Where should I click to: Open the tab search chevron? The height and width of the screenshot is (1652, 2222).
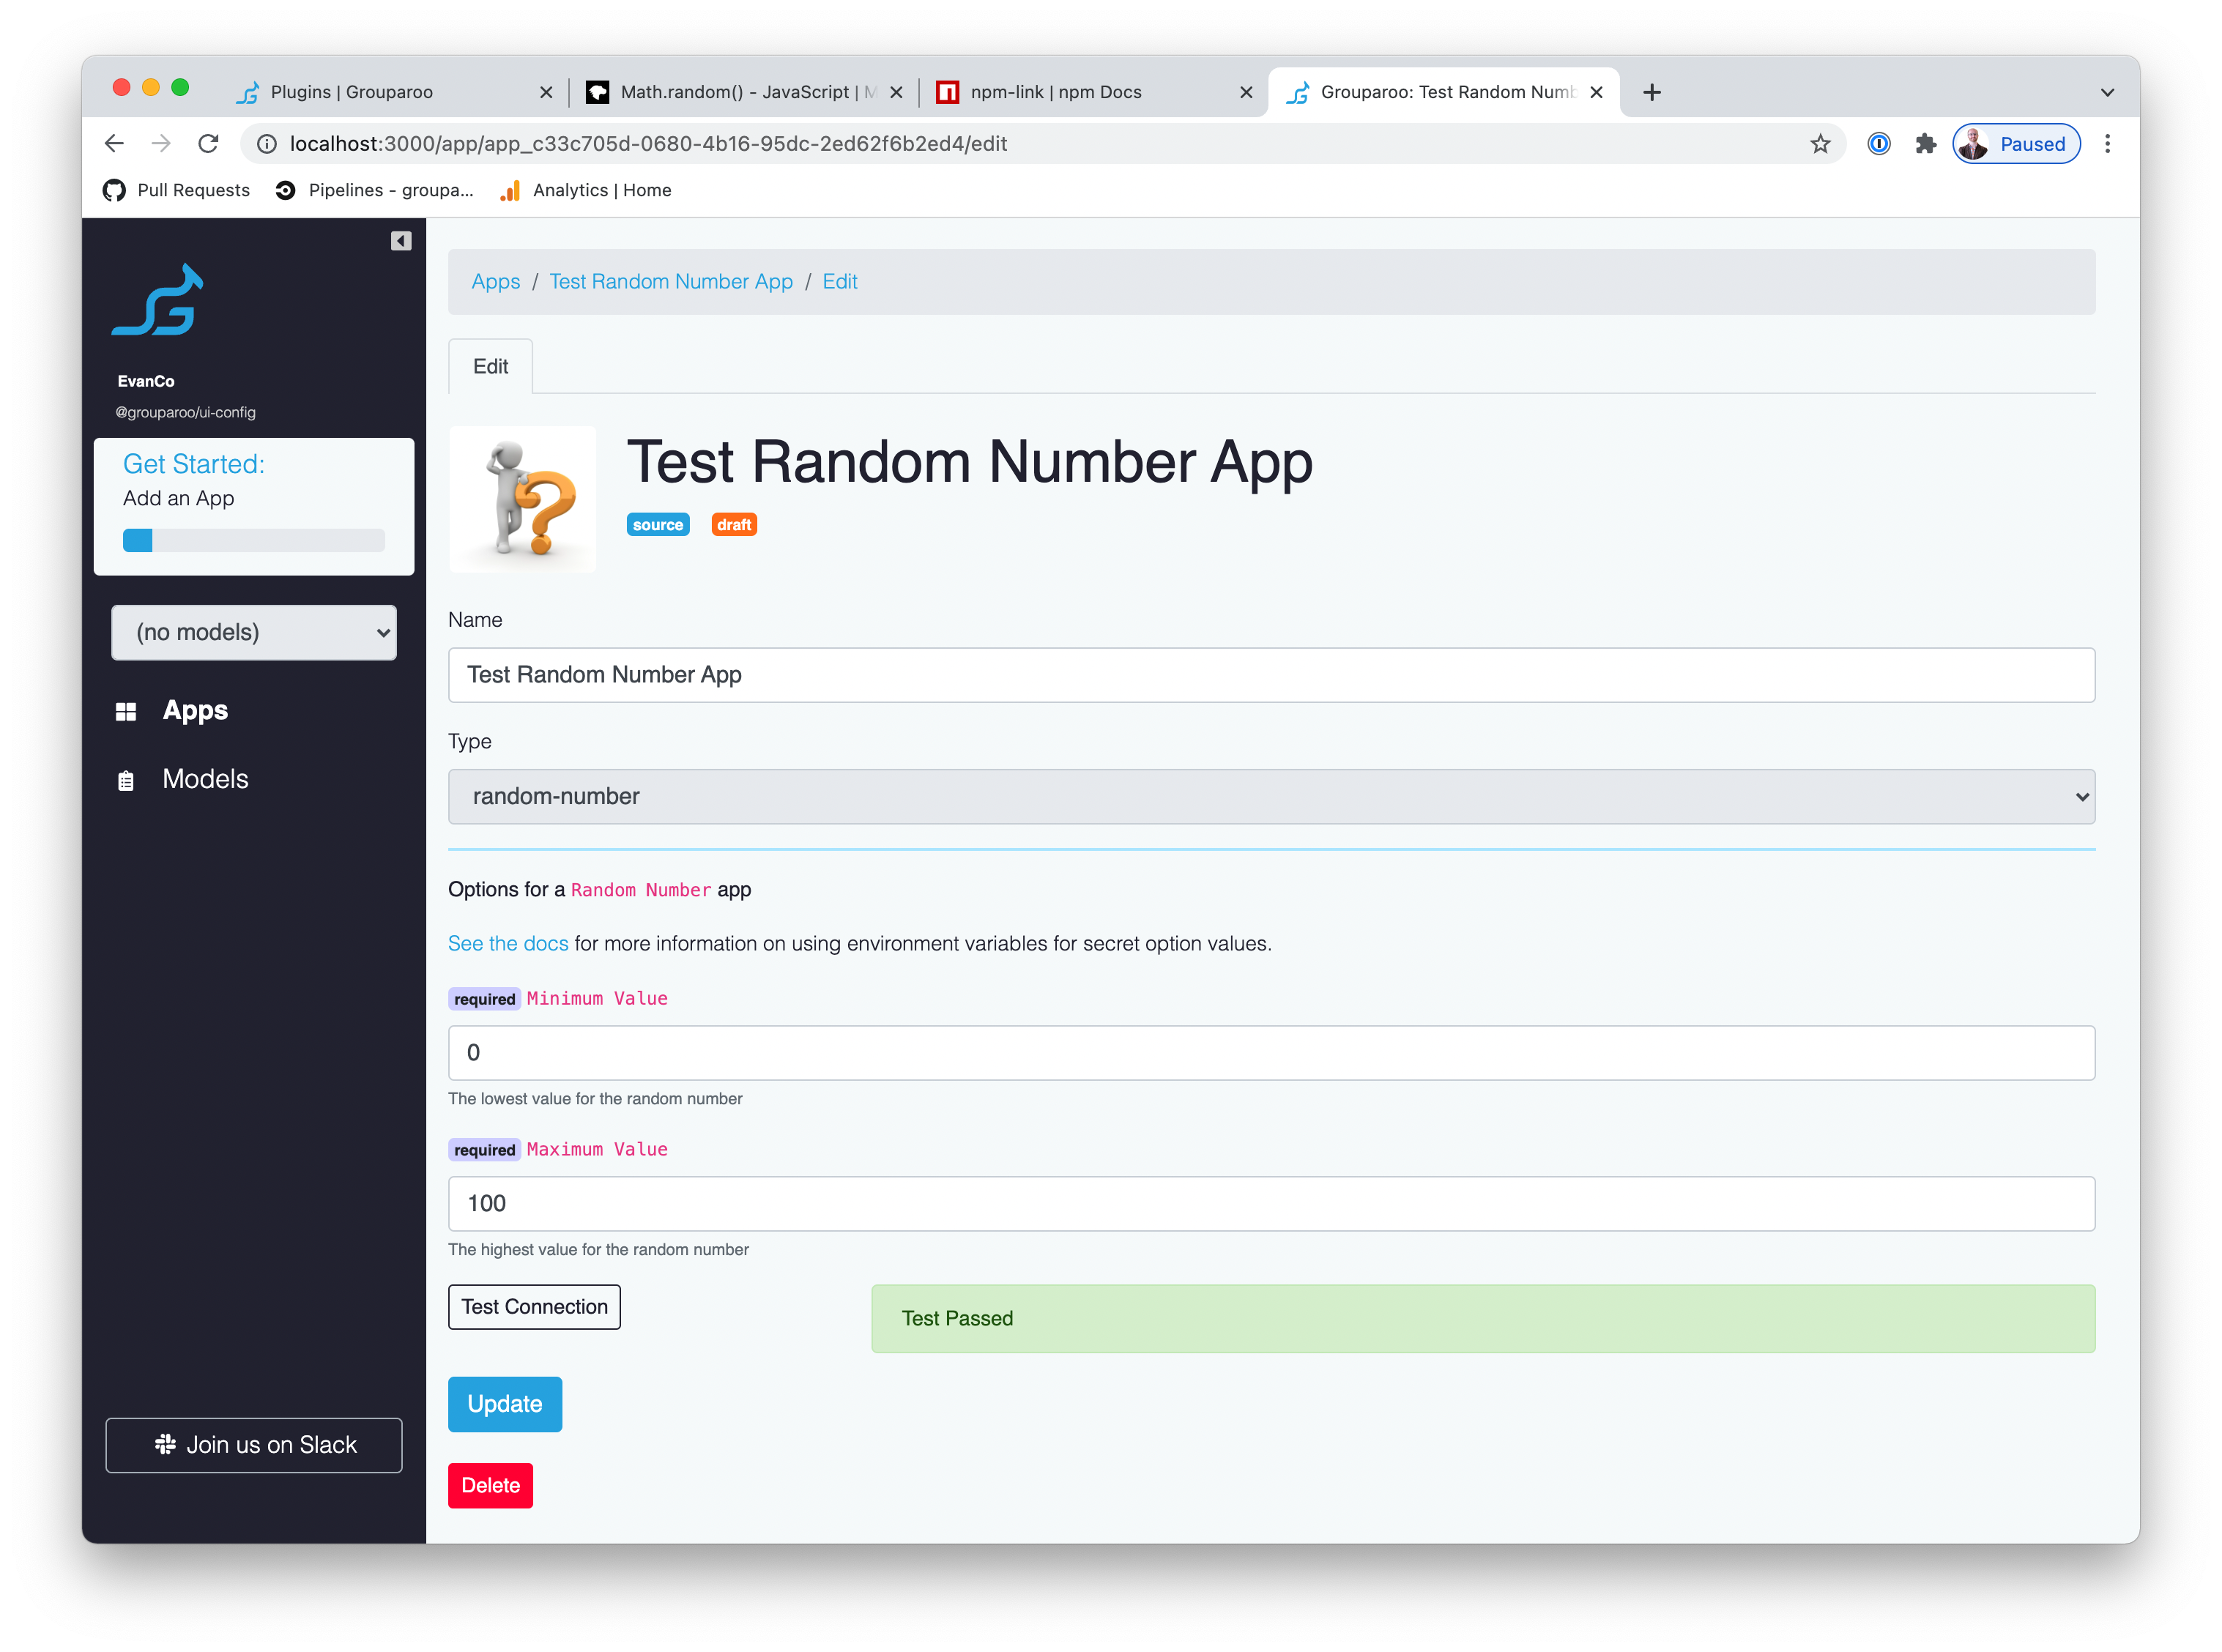pos(2107,92)
